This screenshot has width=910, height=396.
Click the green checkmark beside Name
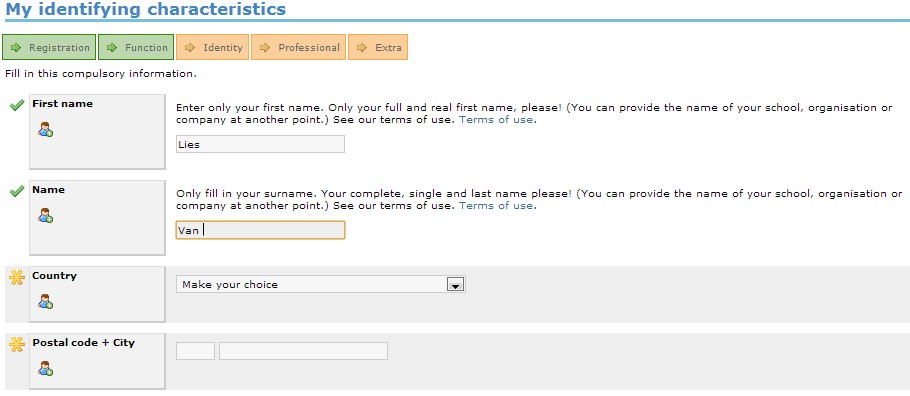(17, 191)
